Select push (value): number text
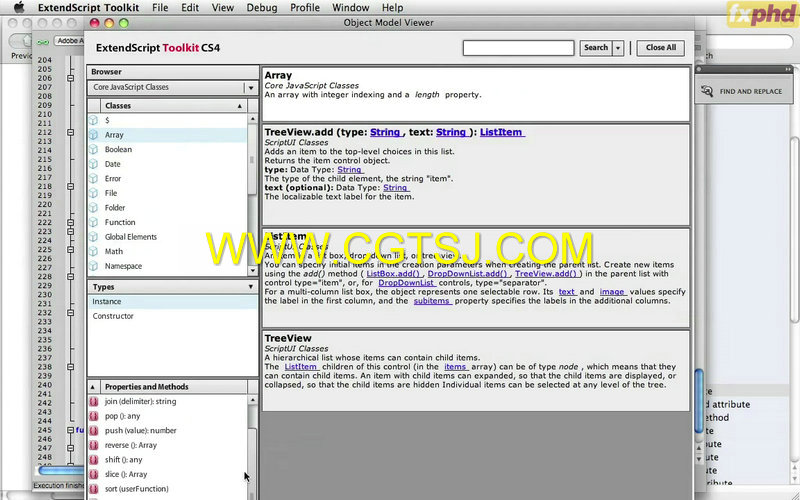This screenshot has height=500, width=800. 140,431
